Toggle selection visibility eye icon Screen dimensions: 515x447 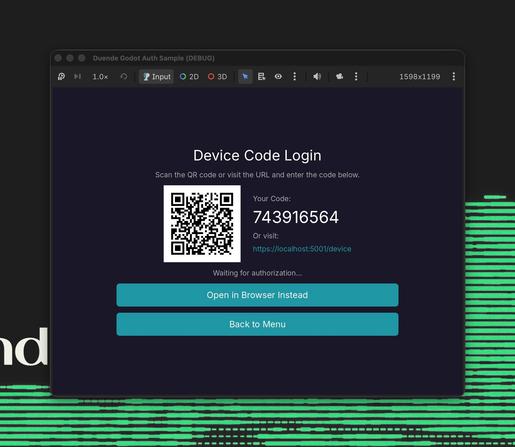pyautogui.click(x=278, y=77)
